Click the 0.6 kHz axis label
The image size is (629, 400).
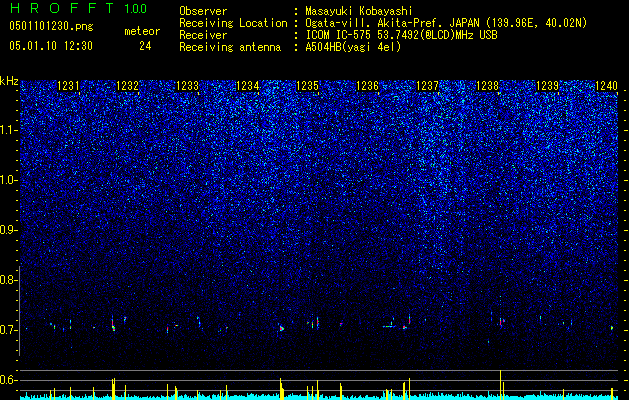[x=8, y=380]
